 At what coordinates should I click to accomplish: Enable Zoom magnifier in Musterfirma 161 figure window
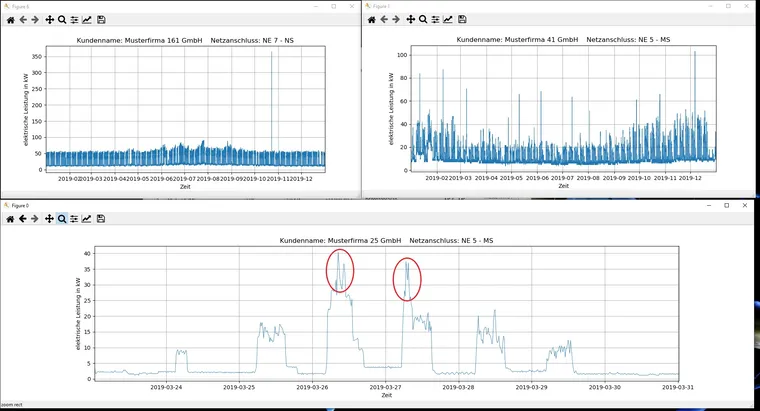click(62, 19)
